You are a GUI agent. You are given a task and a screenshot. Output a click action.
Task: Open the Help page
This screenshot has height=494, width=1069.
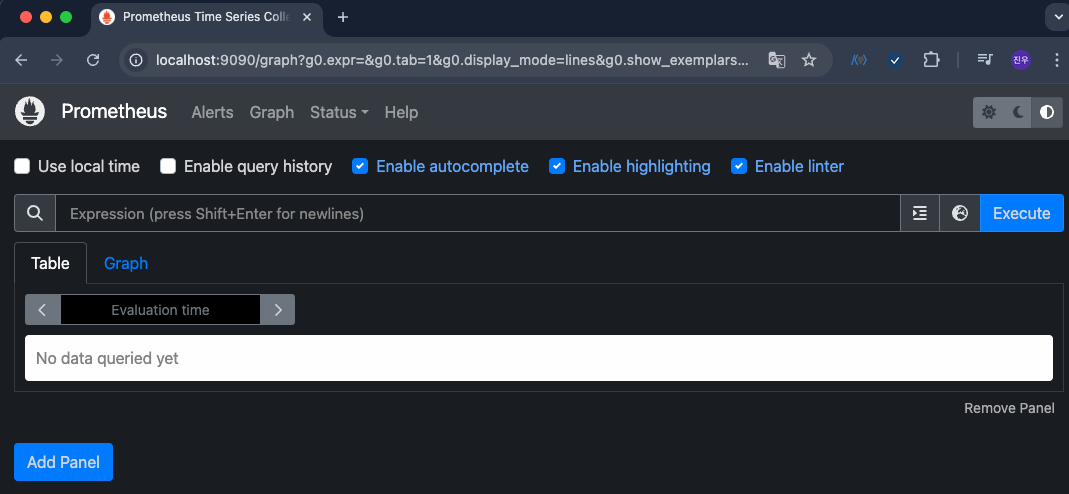tap(401, 112)
